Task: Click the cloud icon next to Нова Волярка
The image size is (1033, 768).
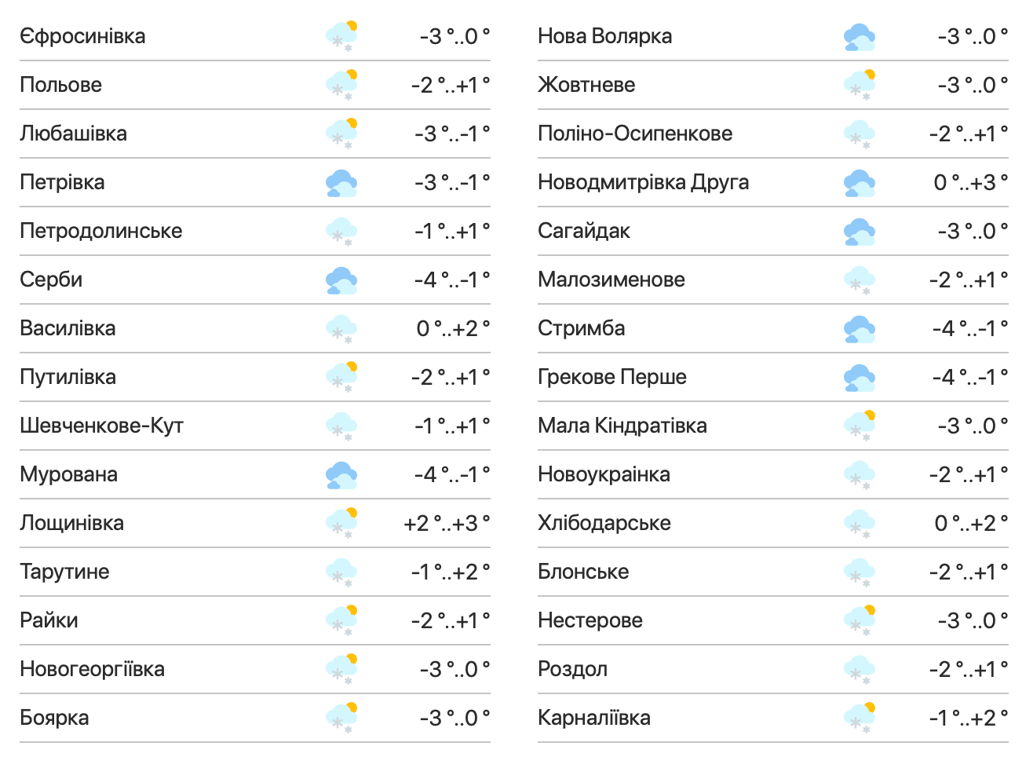Action: [x=859, y=37]
